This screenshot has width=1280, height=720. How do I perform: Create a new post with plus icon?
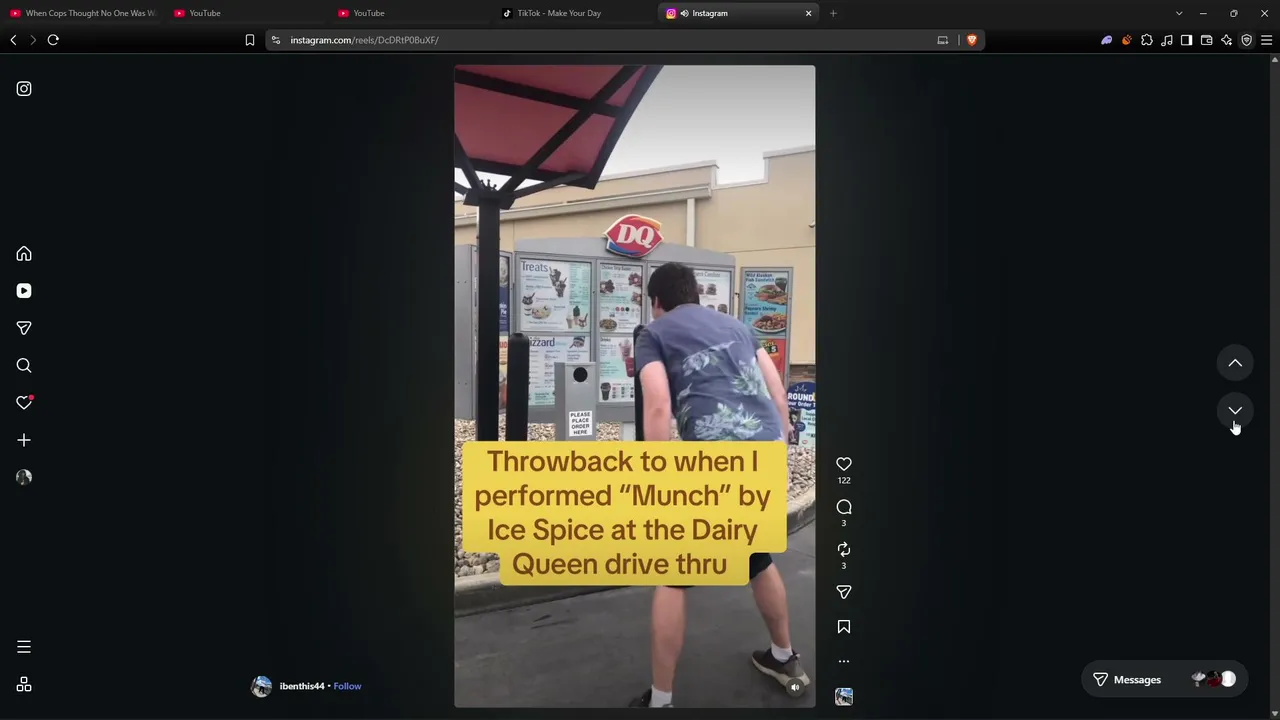click(x=24, y=440)
